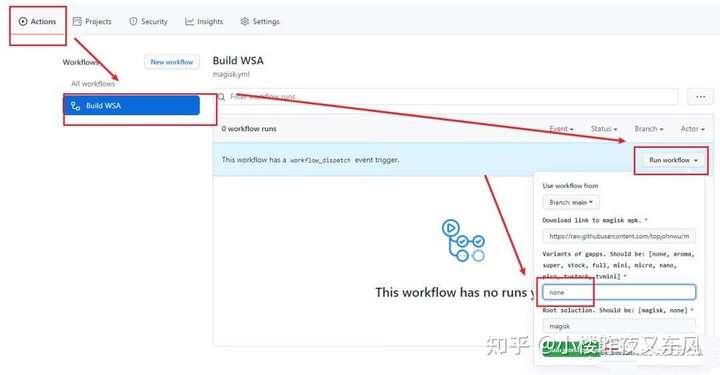The image size is (720, 375).
Task: Click the Insights graph icon
Action: (x=189, y=22)
